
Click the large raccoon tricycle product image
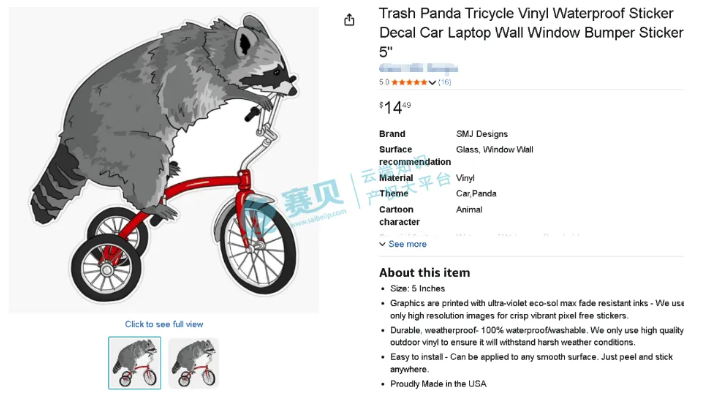(164, 160)
